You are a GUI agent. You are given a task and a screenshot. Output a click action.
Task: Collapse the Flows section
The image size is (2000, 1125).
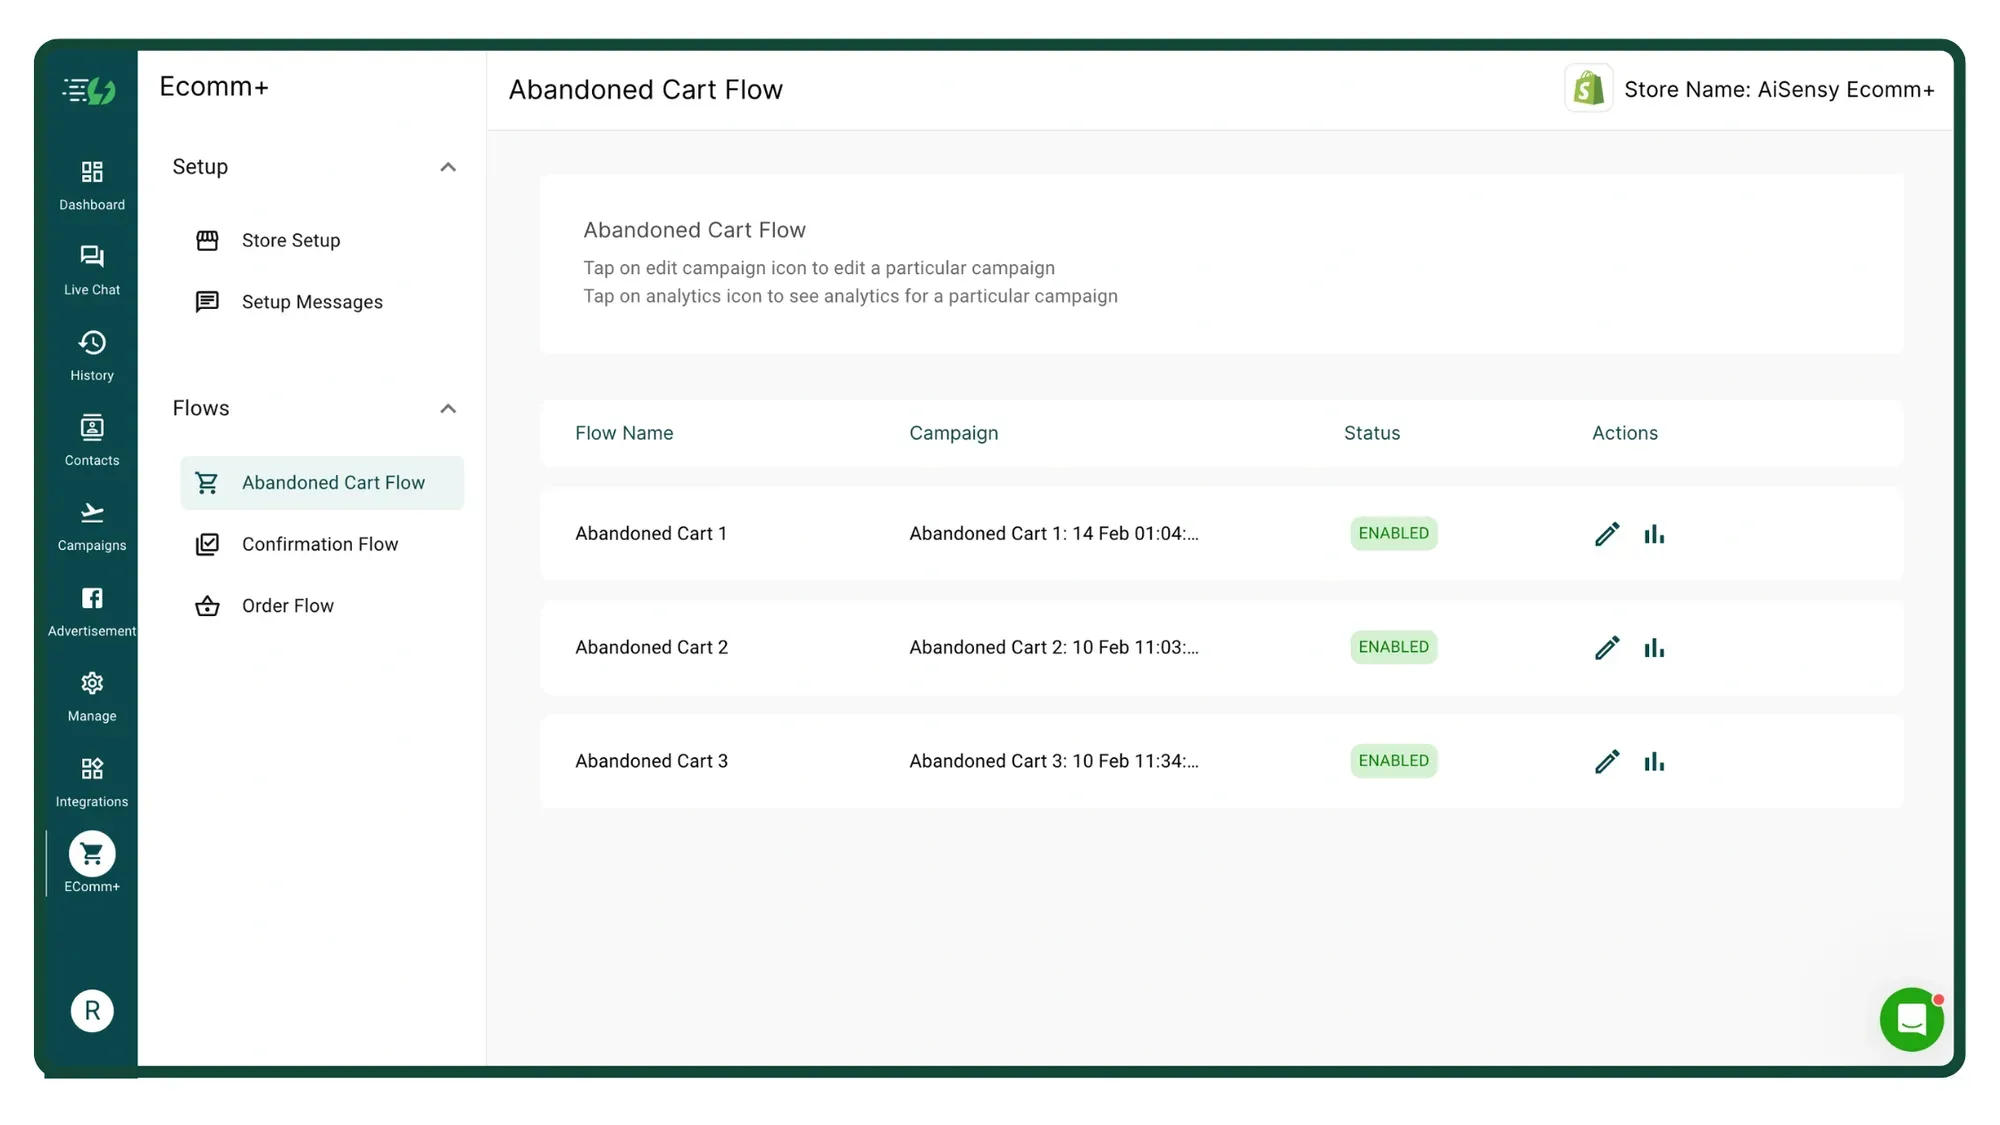(448, 408)
